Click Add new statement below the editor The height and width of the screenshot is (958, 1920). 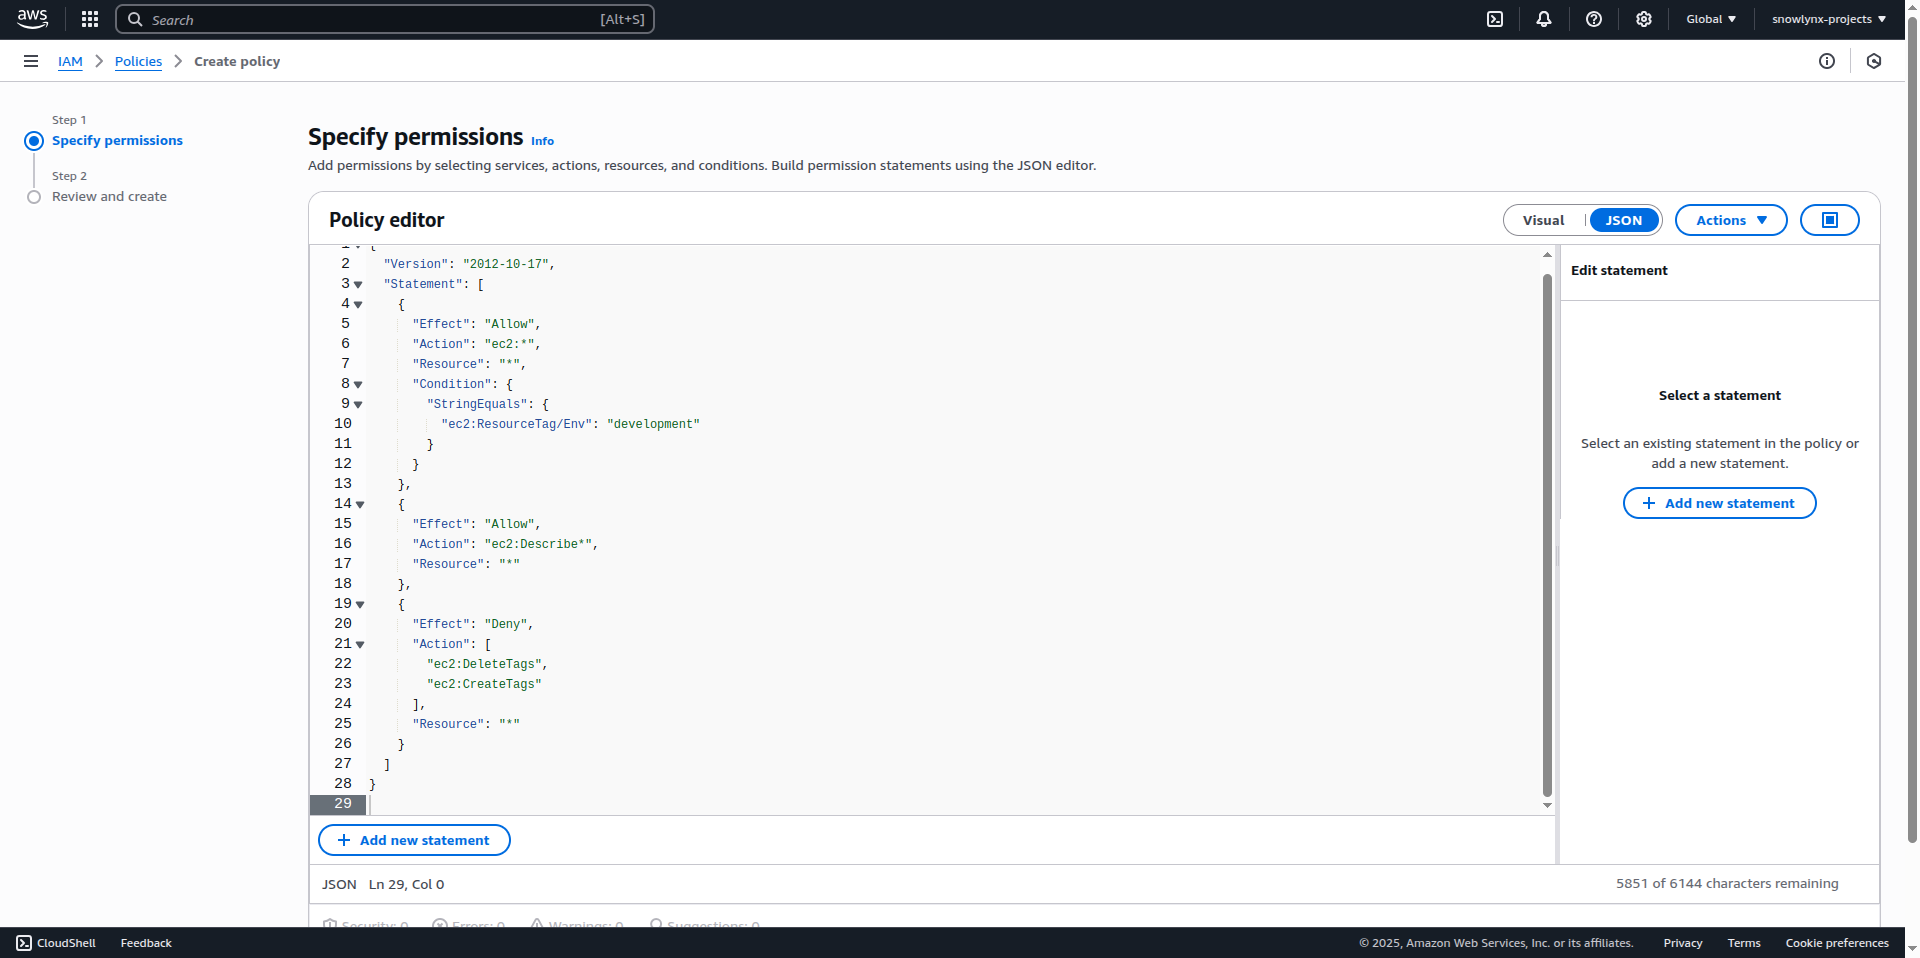(414, 840)
